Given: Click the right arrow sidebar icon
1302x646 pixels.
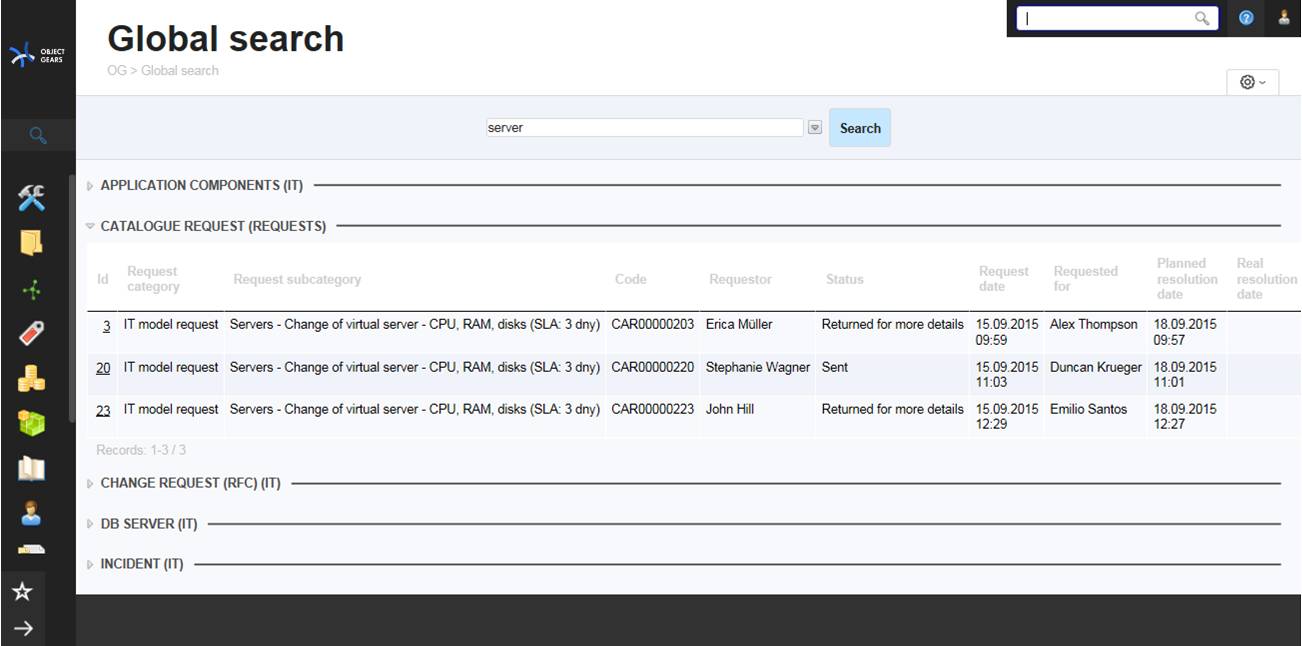Looking at the screenshot, I should tap(23, 628).
